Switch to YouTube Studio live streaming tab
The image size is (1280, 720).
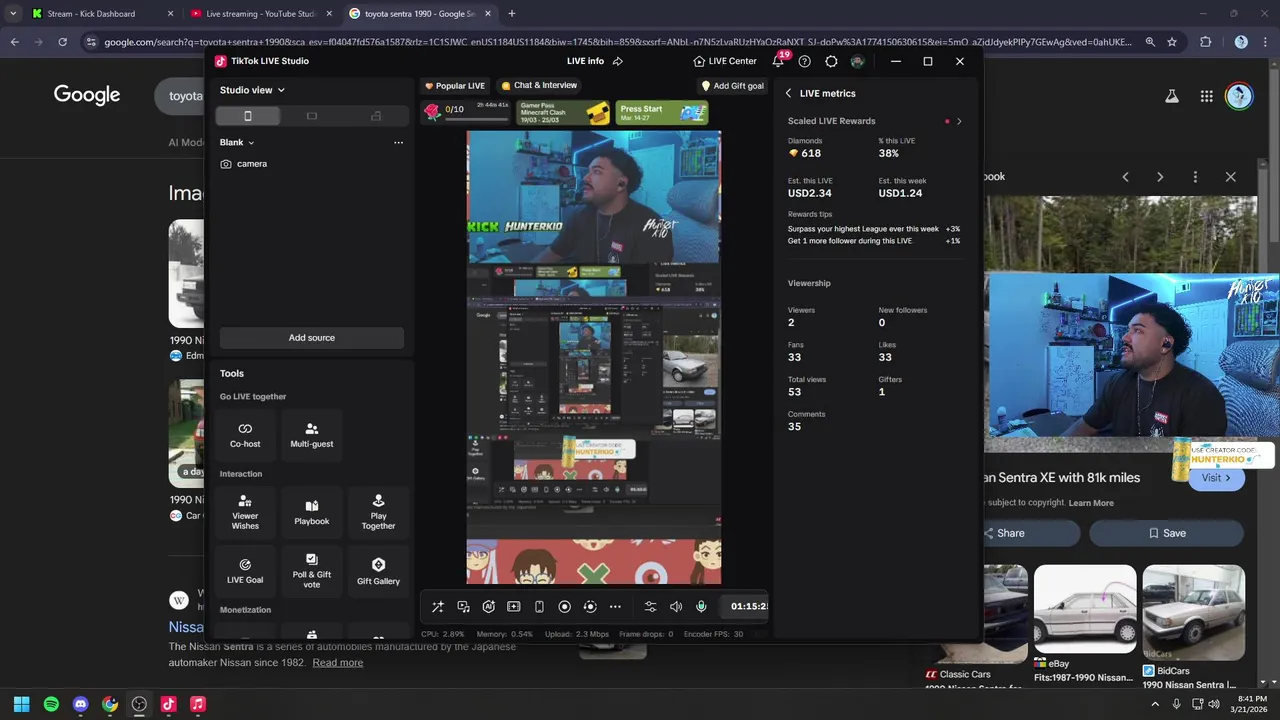[260, 14]
